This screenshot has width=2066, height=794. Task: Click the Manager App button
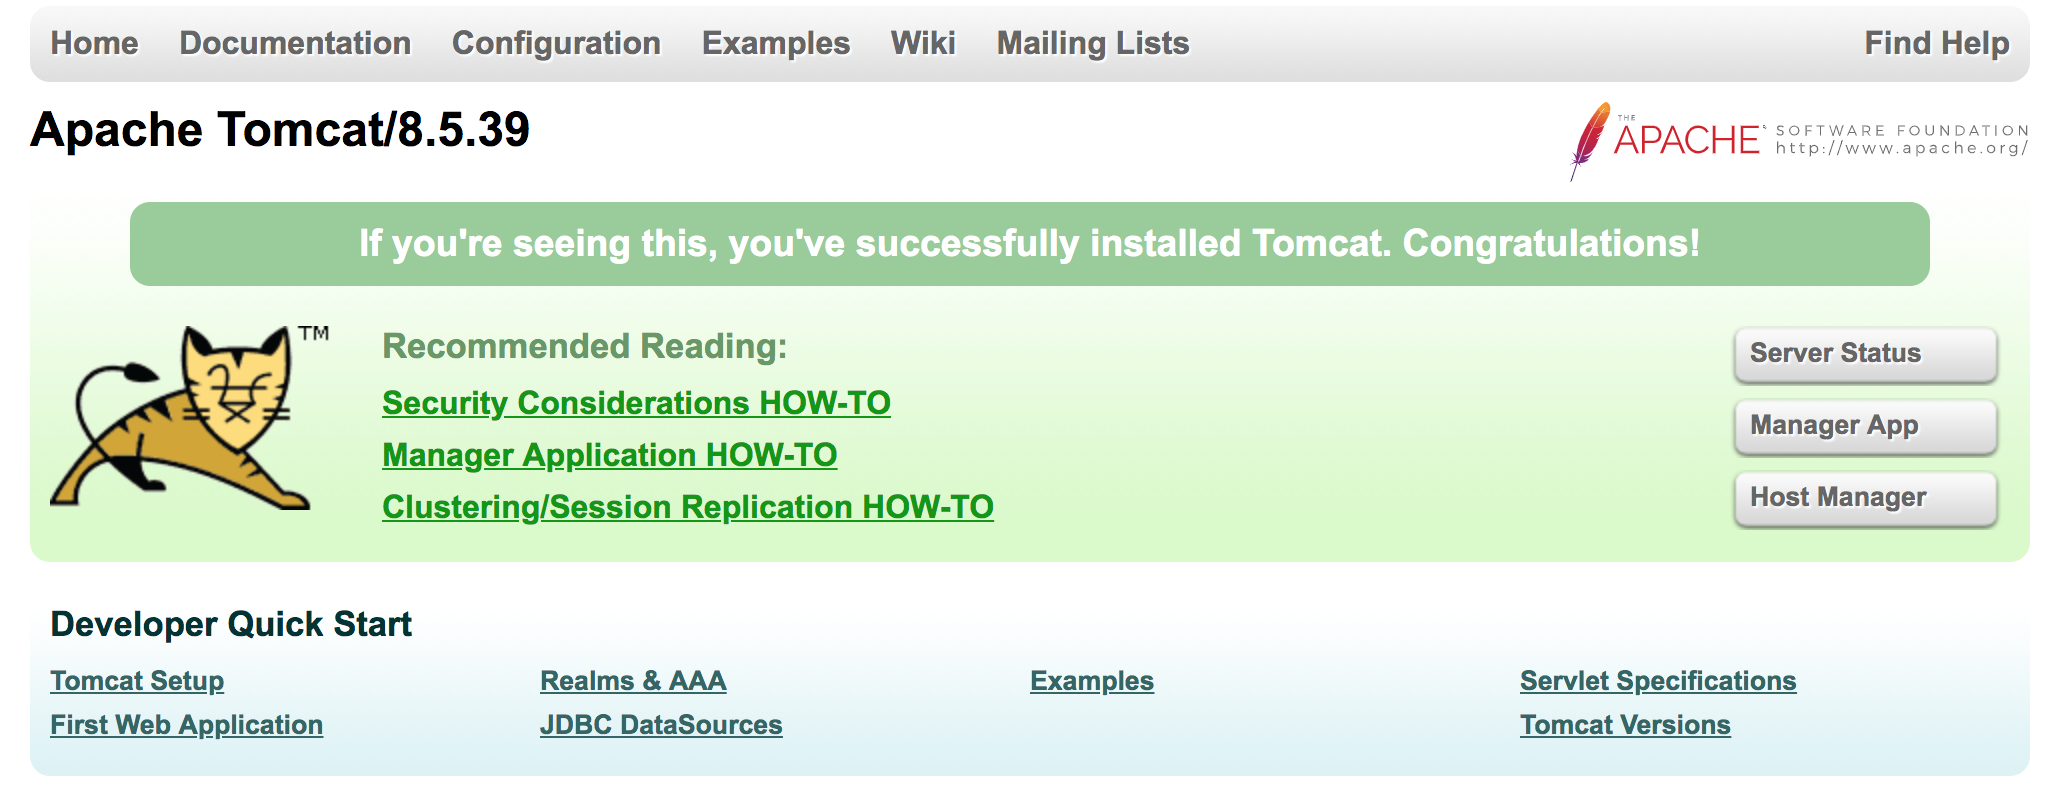pos(1864,425)
